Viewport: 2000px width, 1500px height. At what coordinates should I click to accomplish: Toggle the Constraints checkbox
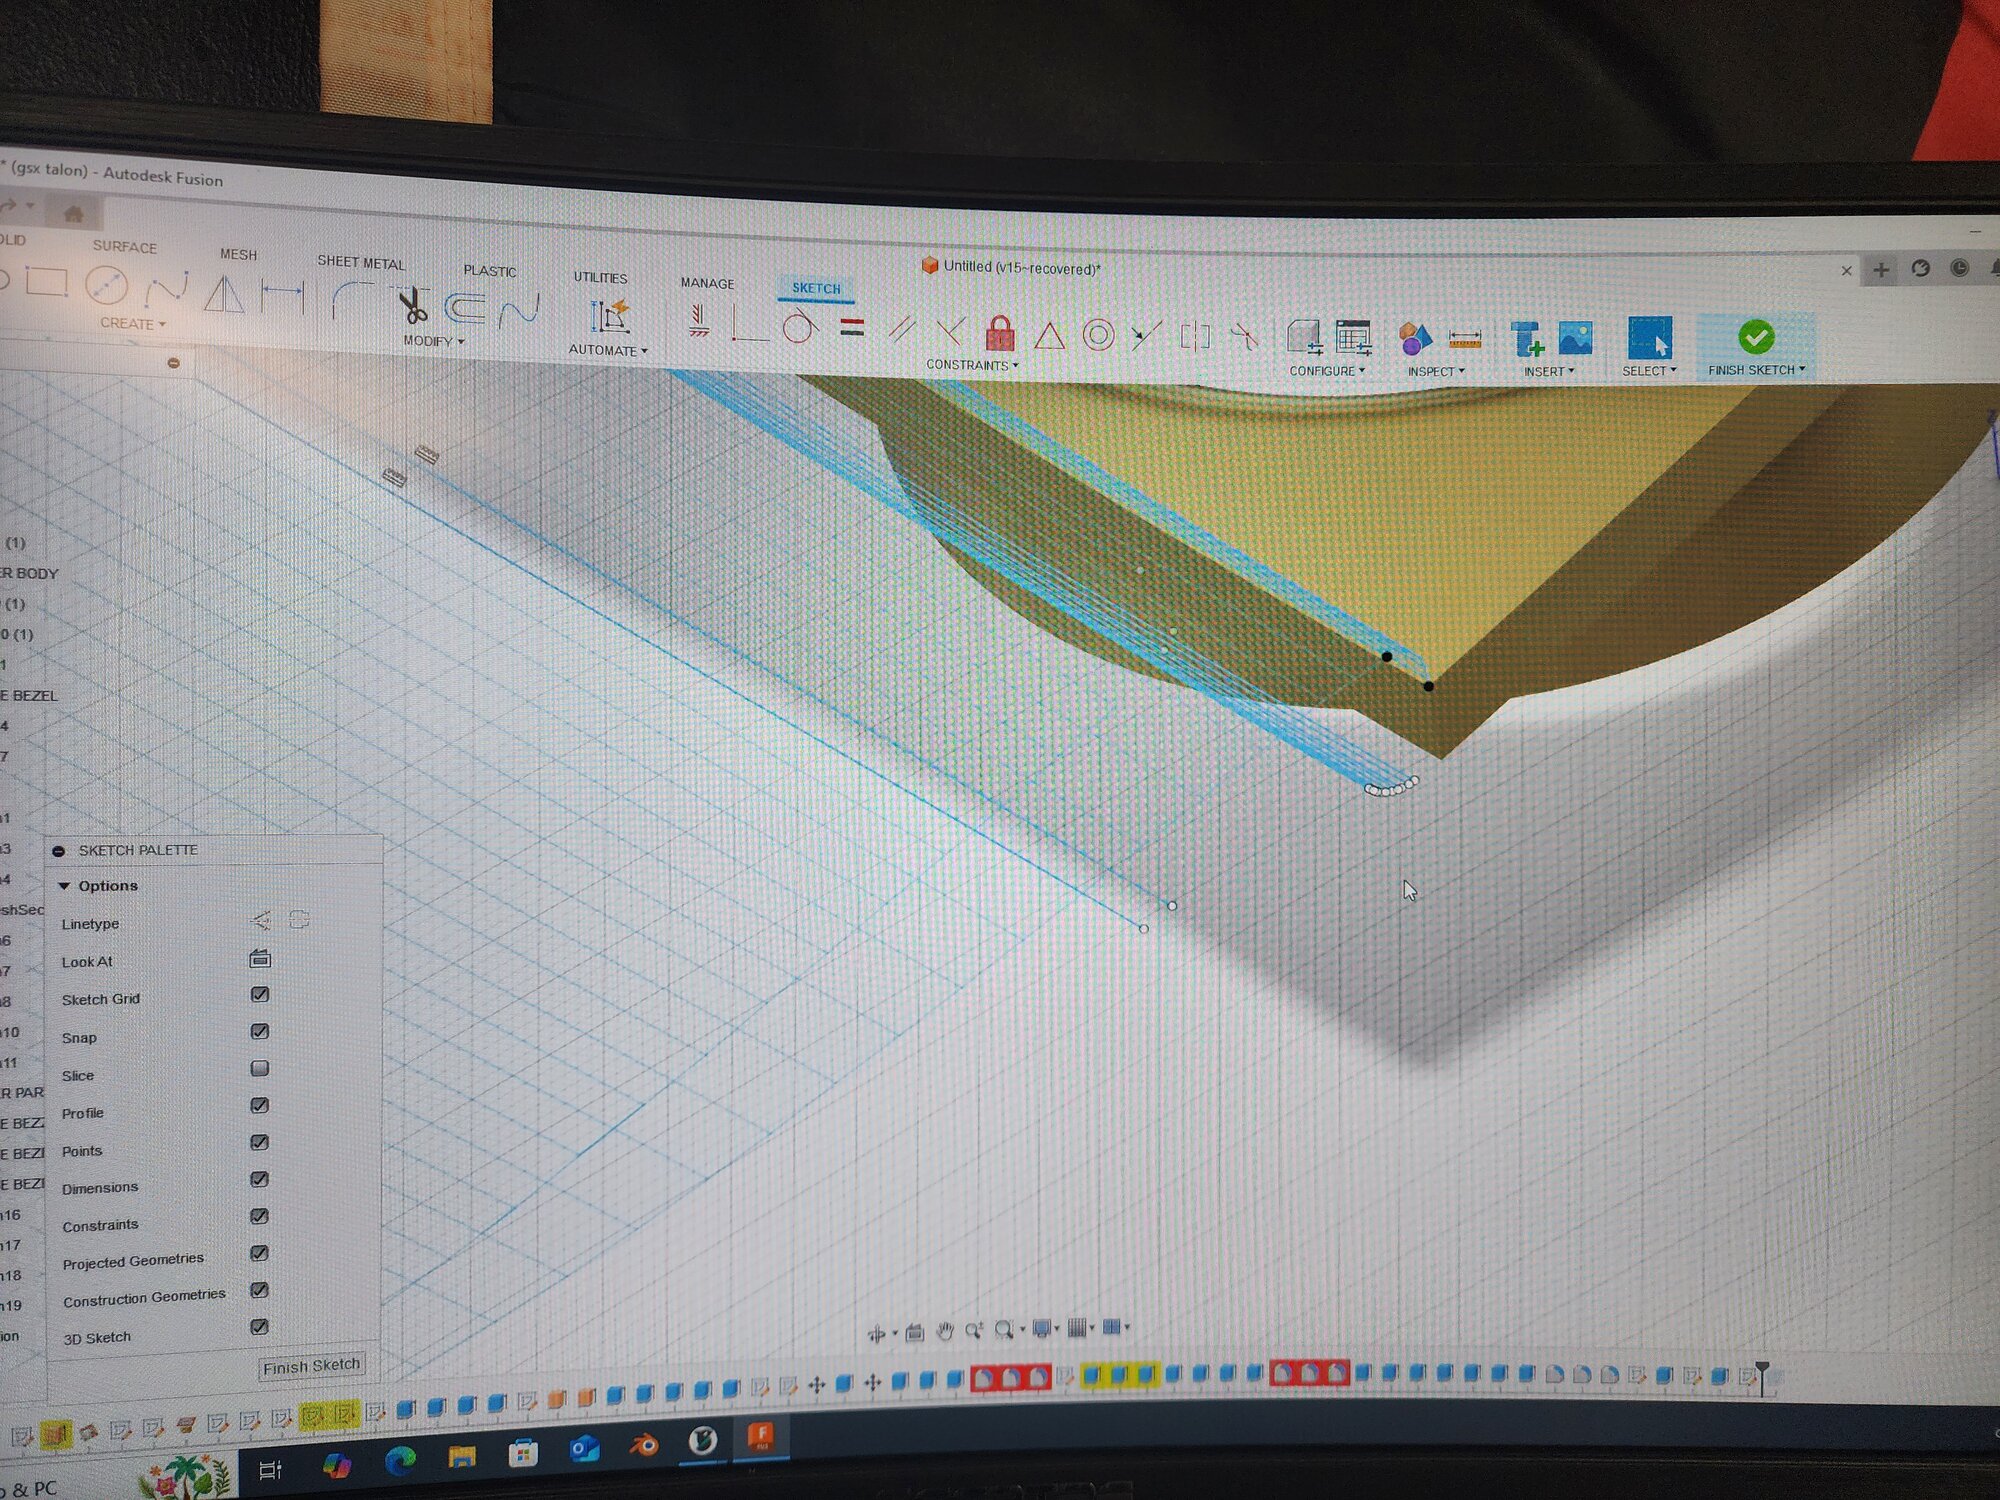pos(260,1216)
